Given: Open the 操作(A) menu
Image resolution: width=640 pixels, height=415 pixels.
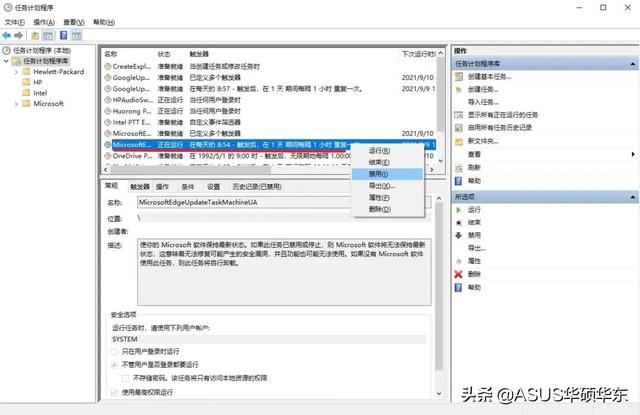Looking at the screenshot, I should tap(44, 22).
